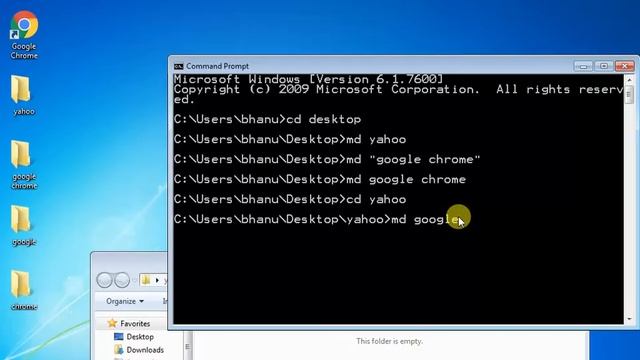The image size is (640, 360).
Task: Open the Organize dropdown in Explorer
Action: point(125,301)
